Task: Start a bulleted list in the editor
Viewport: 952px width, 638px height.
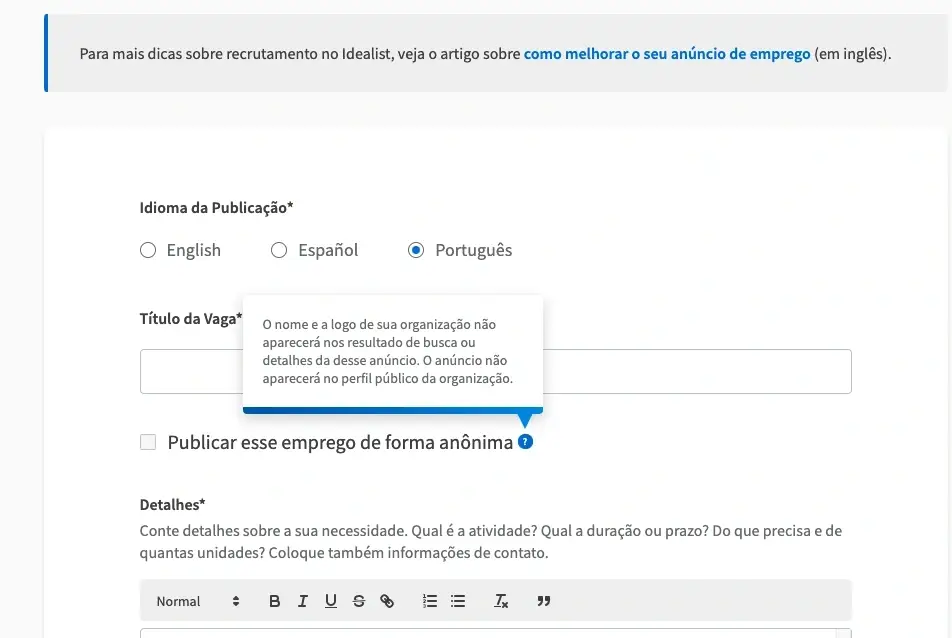Action: (458, 601)
